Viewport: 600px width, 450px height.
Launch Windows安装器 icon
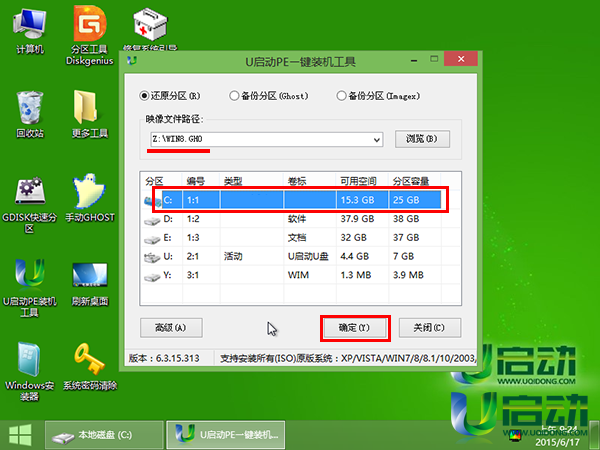pos(29,371)
